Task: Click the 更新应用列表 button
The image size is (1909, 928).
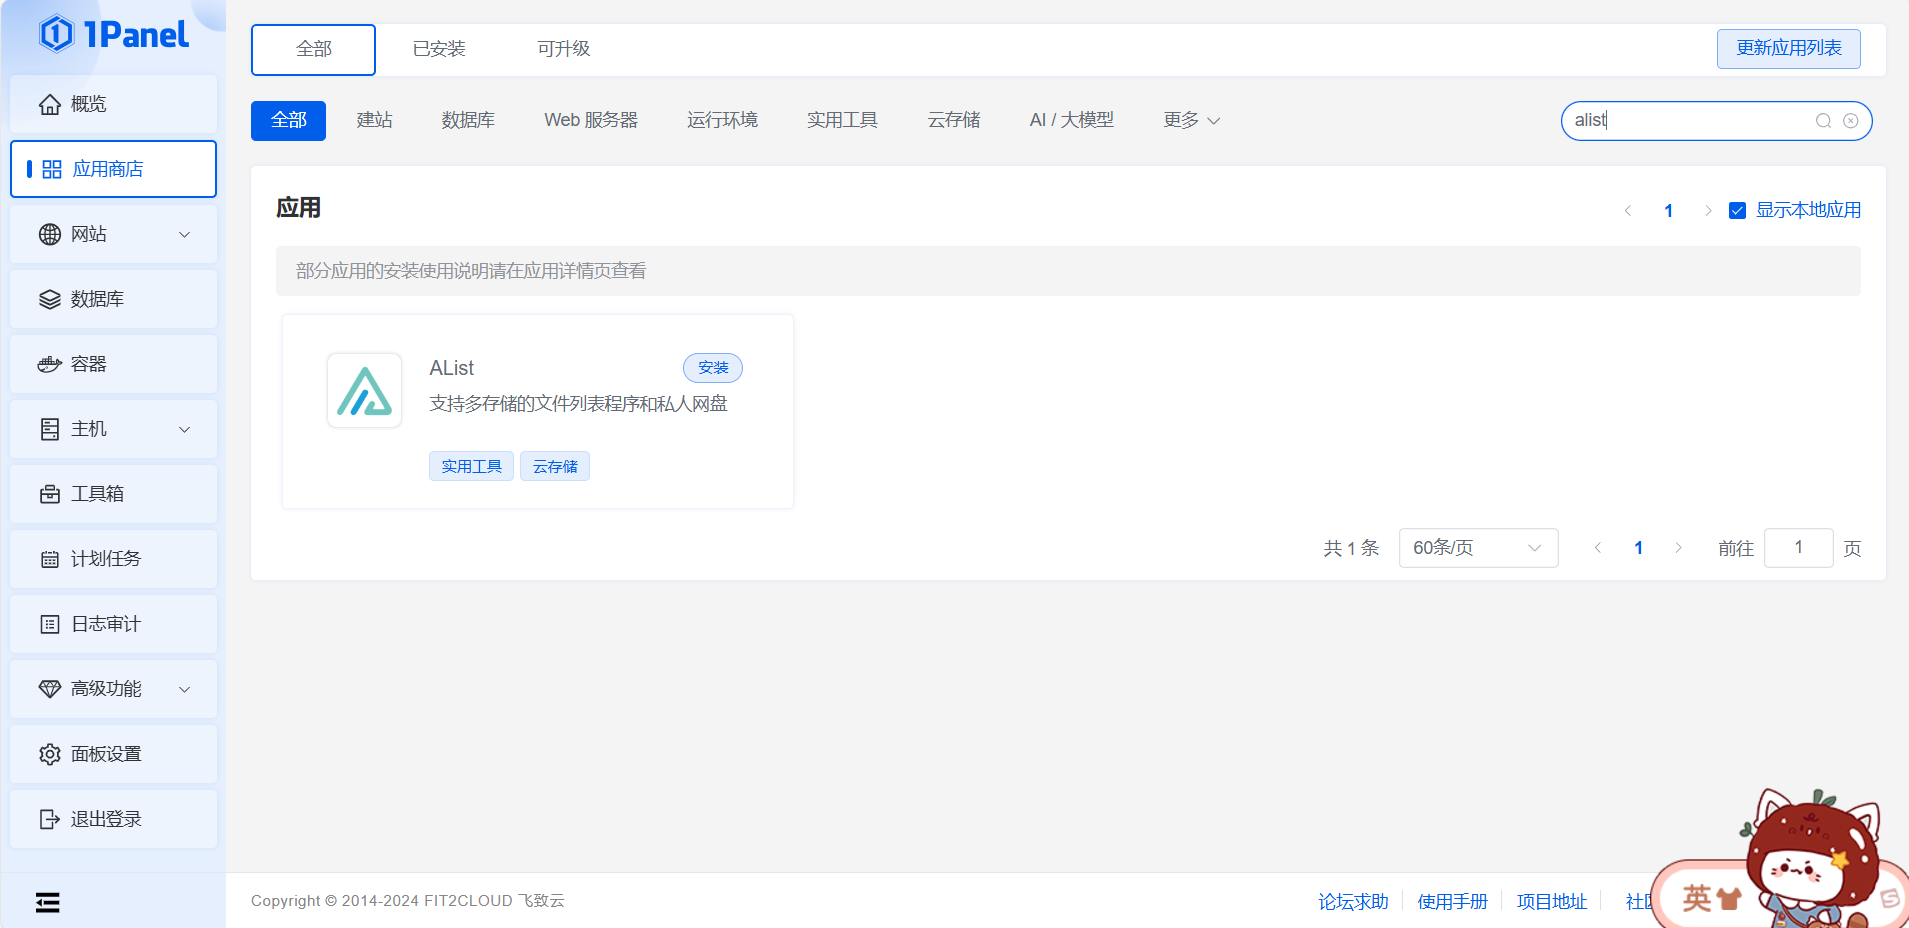Action: (1789, 49)
